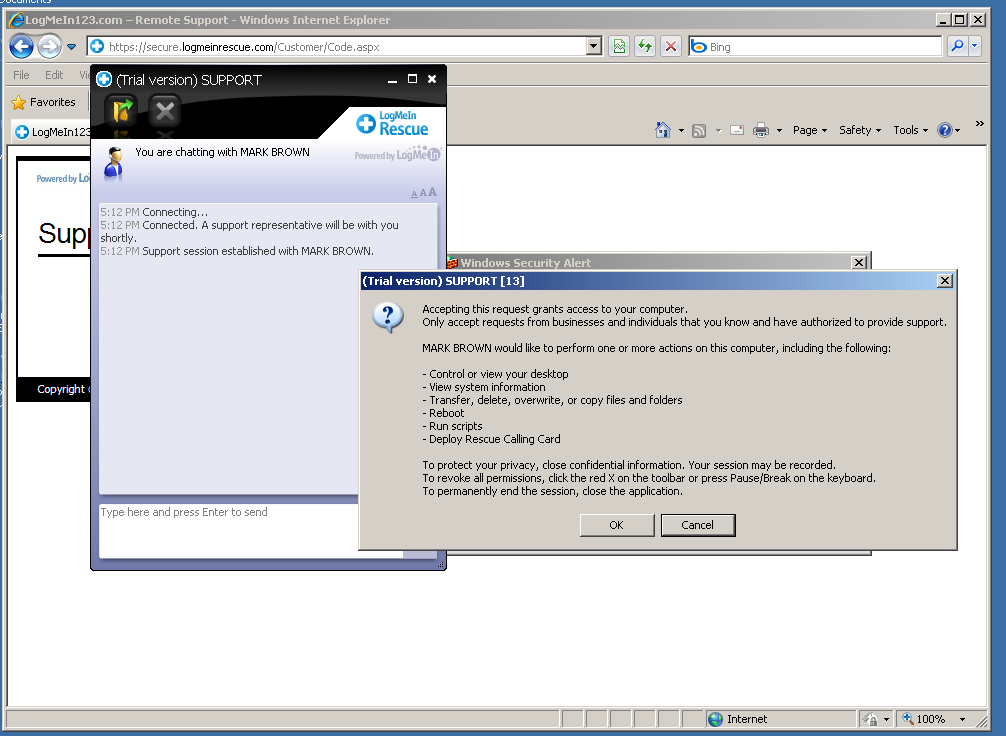
Task: Open the search provider dropdown arrow
Action: click(x=975, y=46)
